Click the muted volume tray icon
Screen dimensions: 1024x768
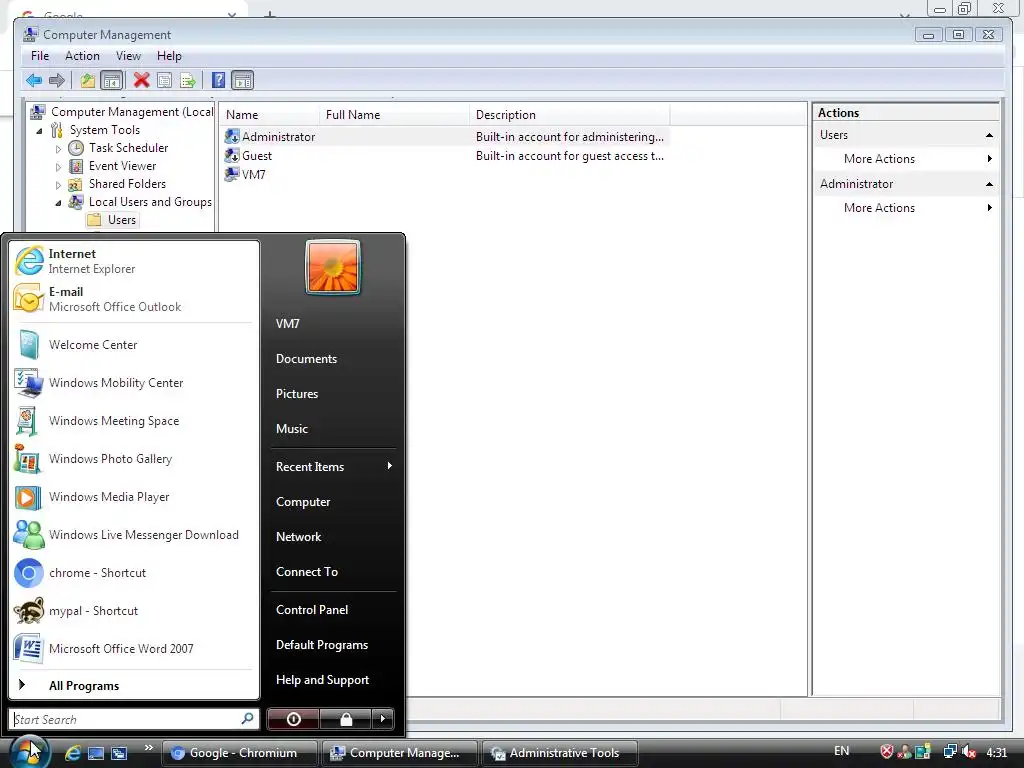point(968,752)
